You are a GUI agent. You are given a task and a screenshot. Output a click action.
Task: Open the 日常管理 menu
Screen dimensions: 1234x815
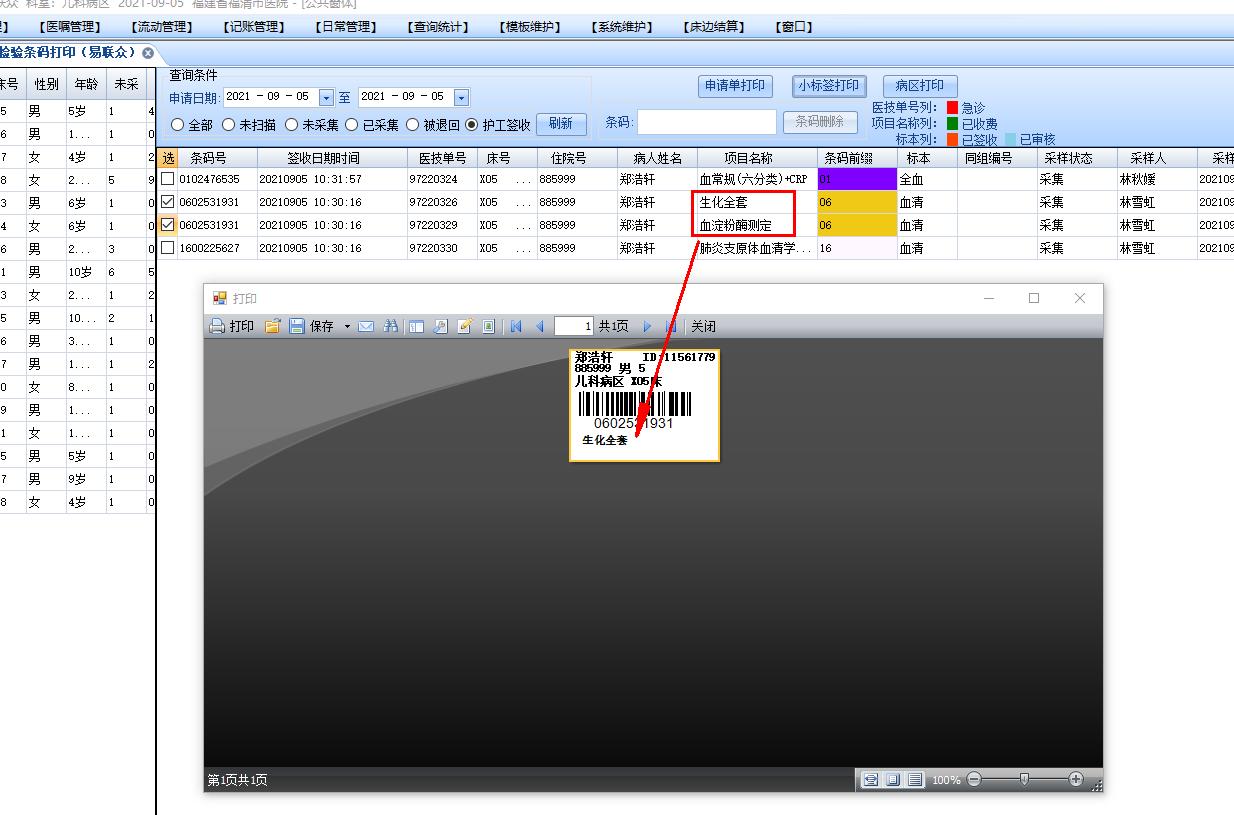(345, 27)
